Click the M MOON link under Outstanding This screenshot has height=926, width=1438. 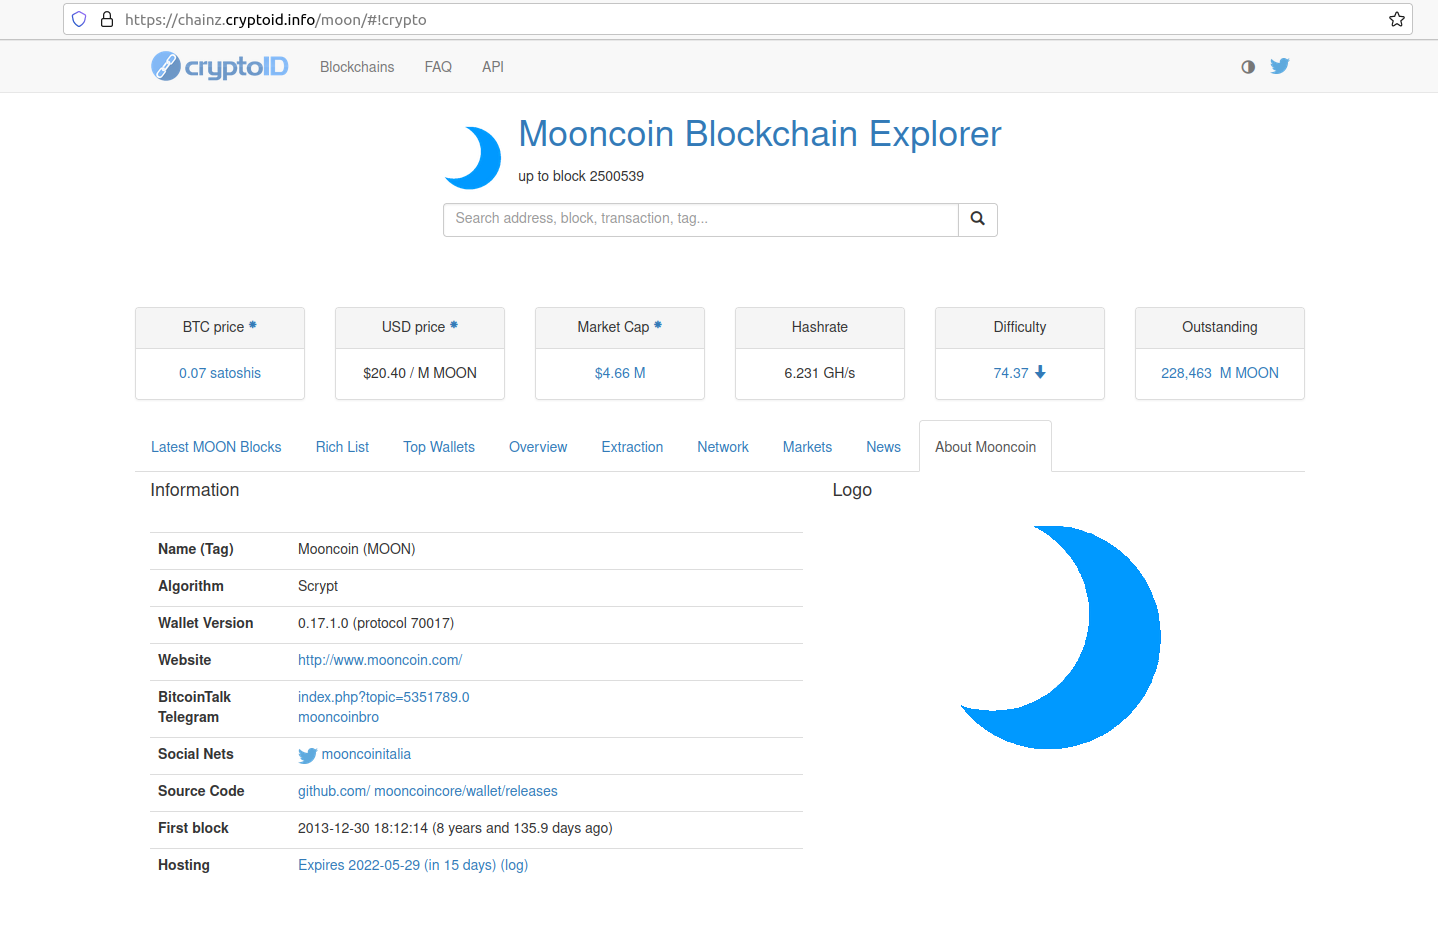pos(1249,373)
